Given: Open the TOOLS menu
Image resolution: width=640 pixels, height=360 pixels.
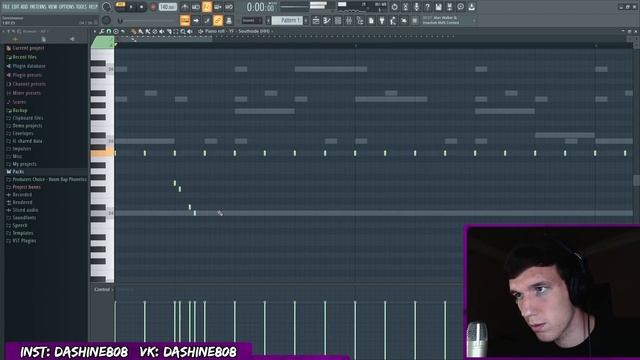Looking at the screenshot, I should [82, 7].
